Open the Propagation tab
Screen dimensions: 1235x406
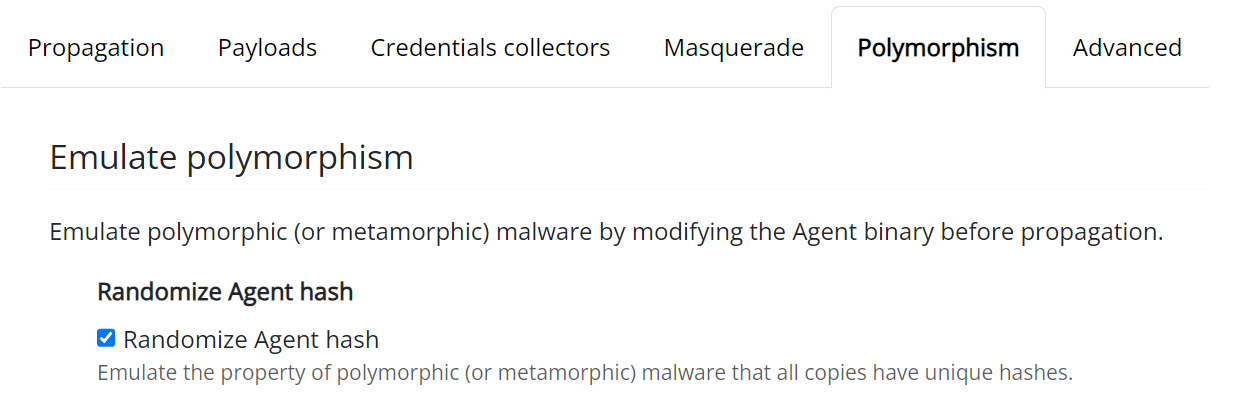point(96,48)
